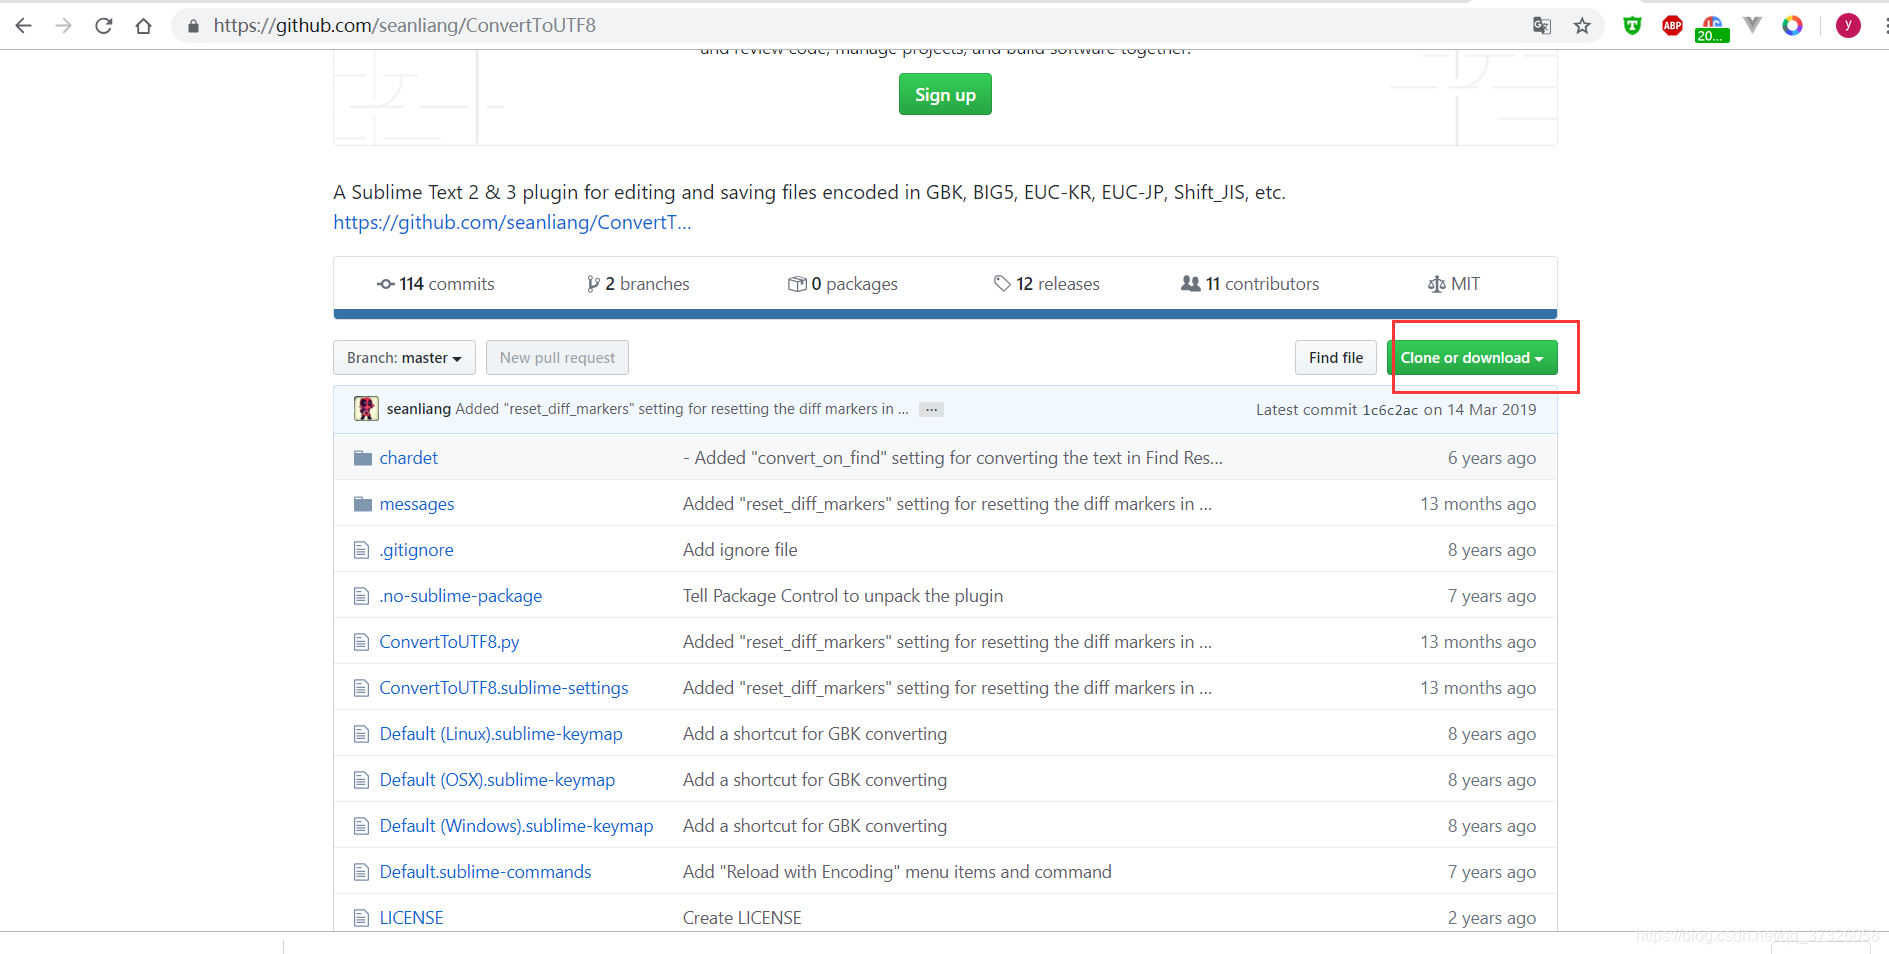Expand the Clone or download dropdown

(1472, 358)
